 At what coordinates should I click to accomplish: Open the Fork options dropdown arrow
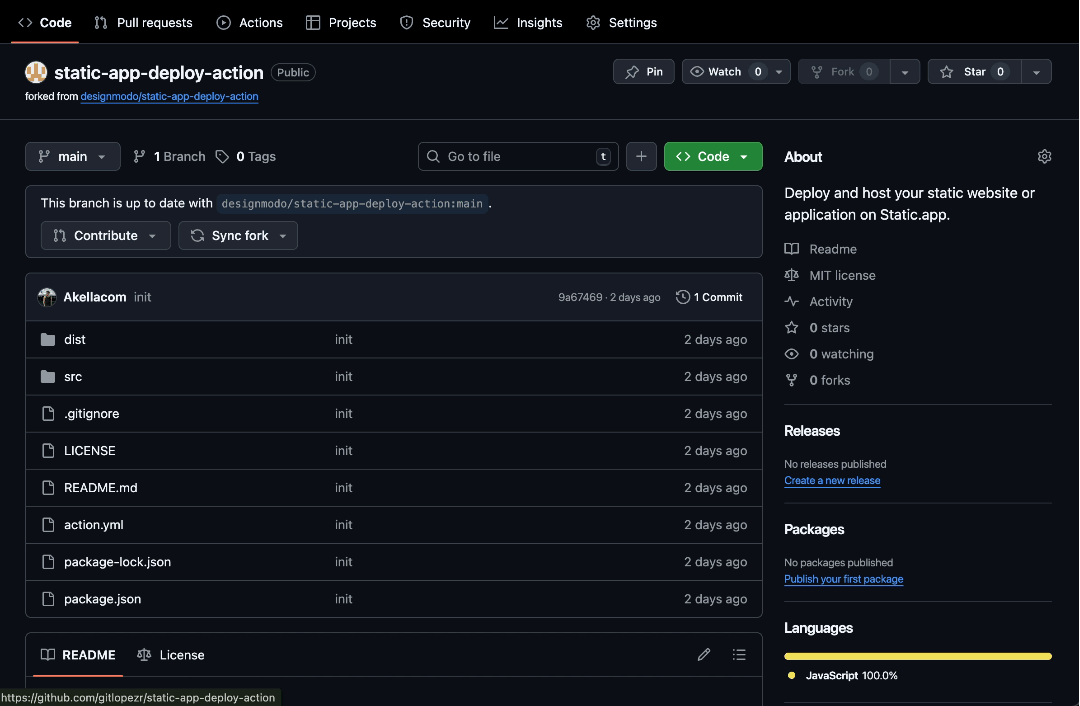(x=904, y=72)
